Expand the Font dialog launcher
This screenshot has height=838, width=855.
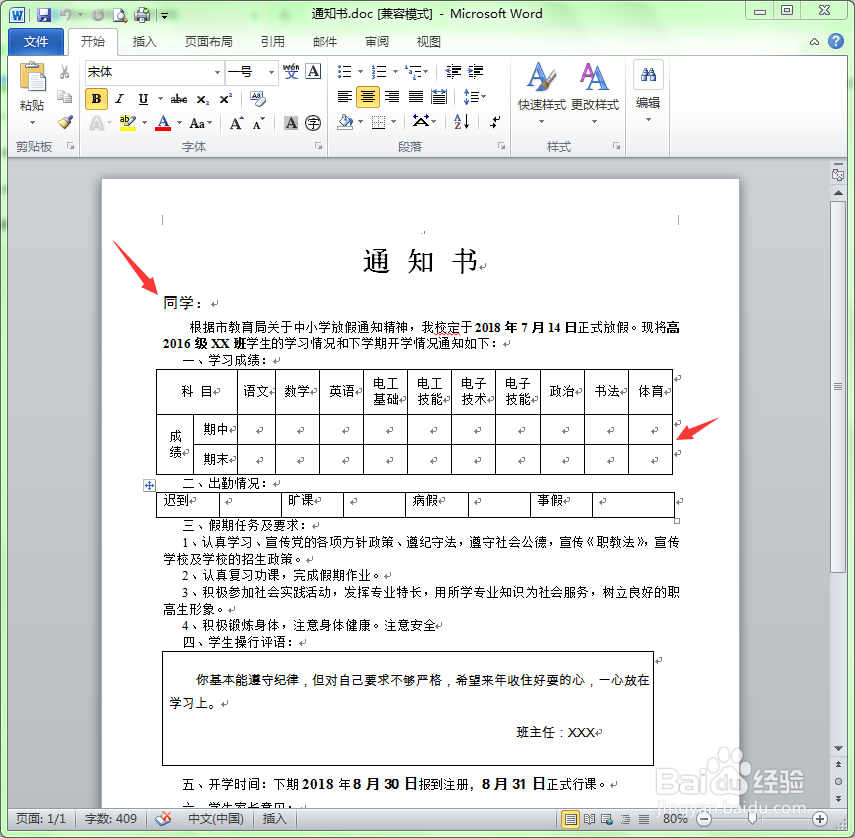pos(318,146)
